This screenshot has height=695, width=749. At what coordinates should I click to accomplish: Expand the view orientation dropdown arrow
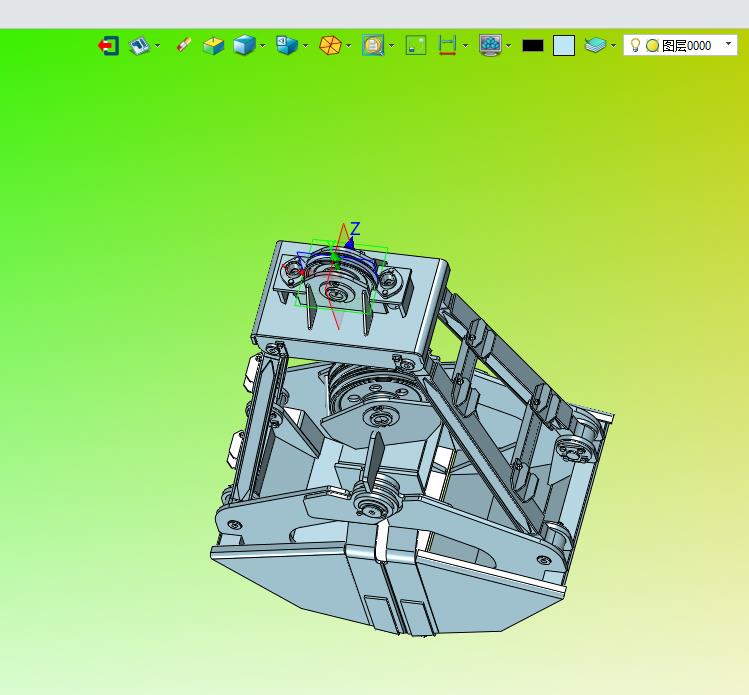[x=306, y=46]
